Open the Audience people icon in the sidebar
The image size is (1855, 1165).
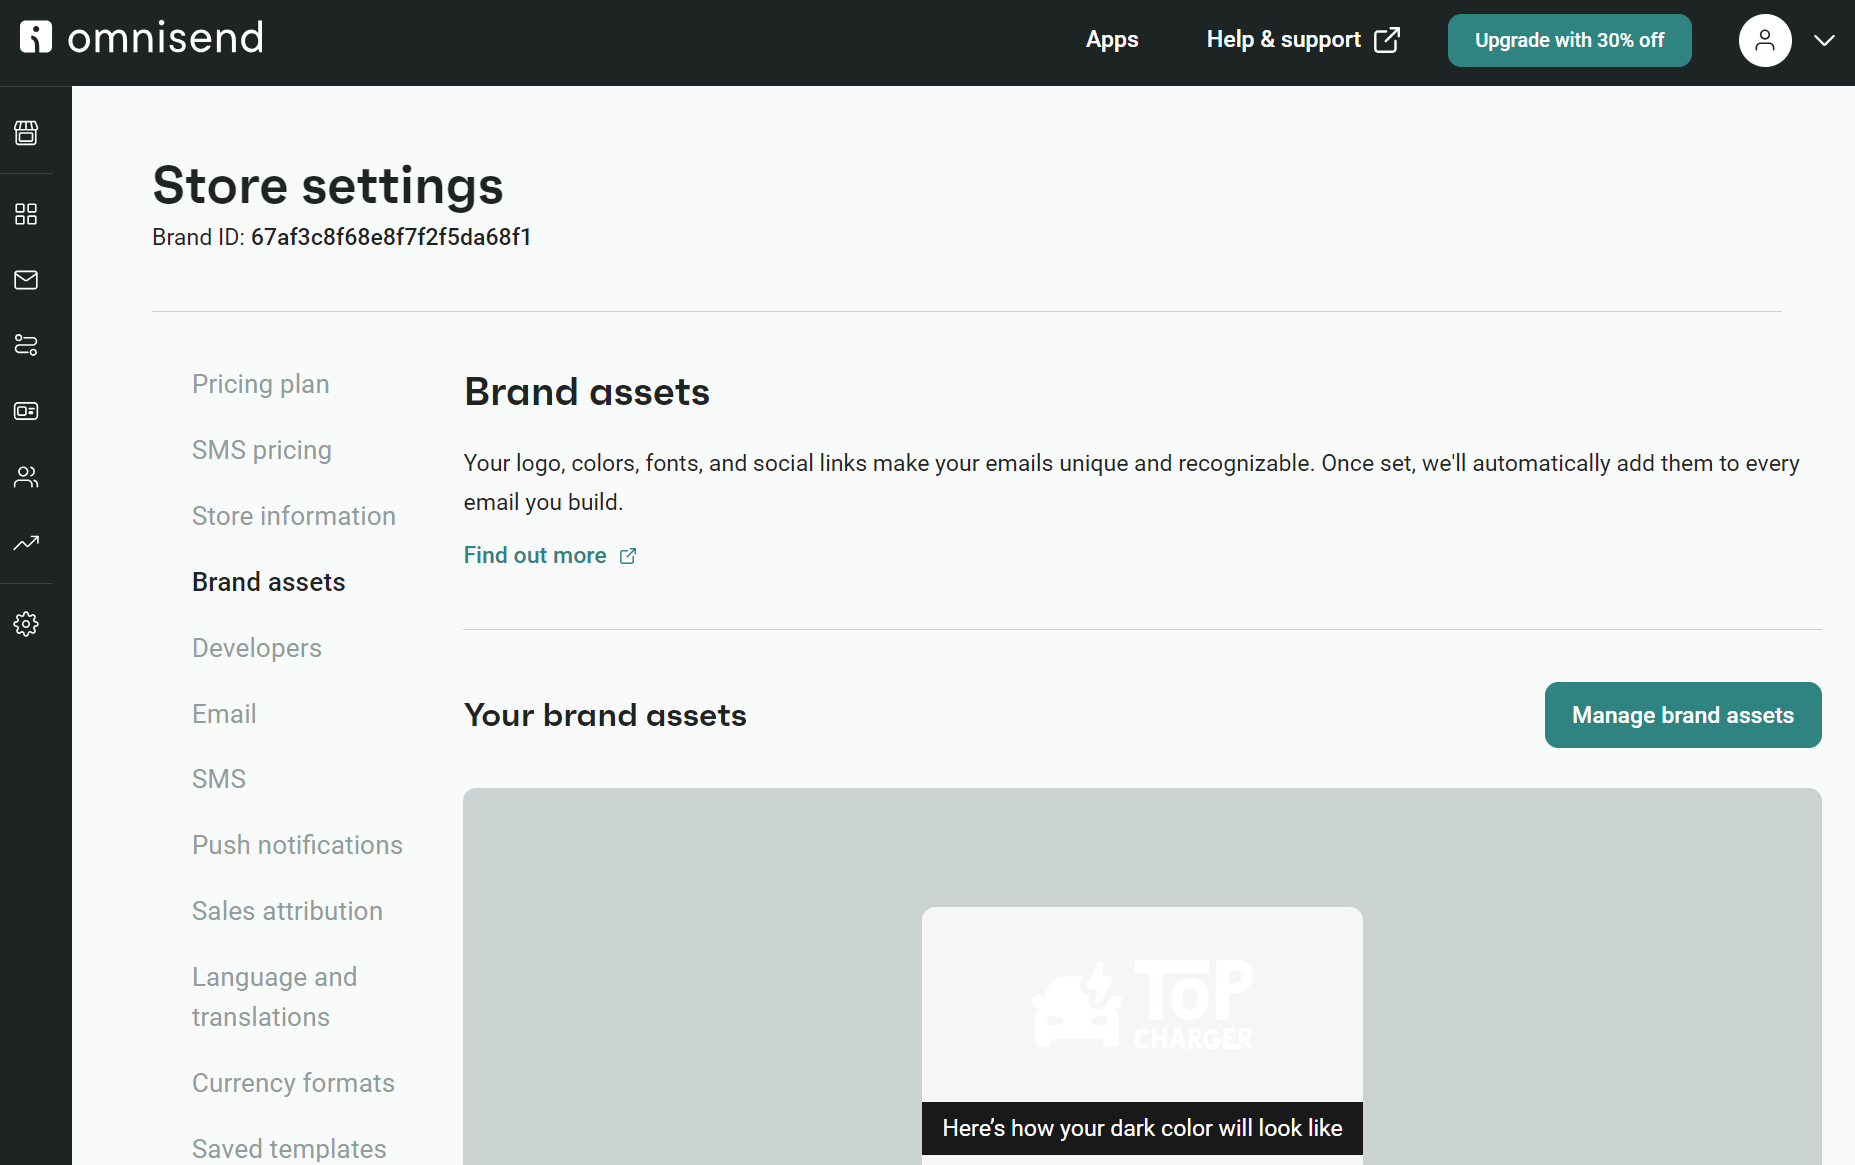(26, 477)
